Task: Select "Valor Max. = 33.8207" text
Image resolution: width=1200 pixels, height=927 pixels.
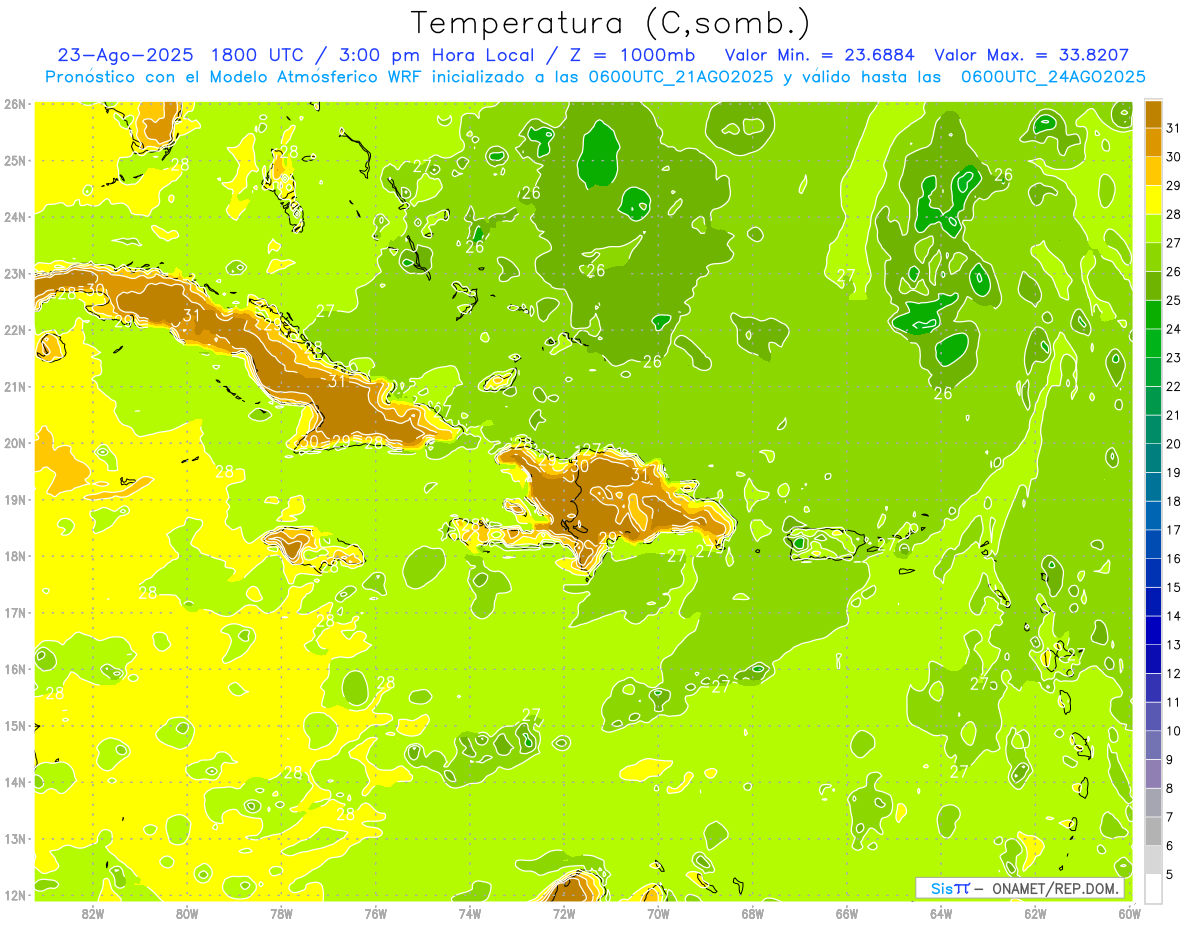Action: coord(1031,55)
